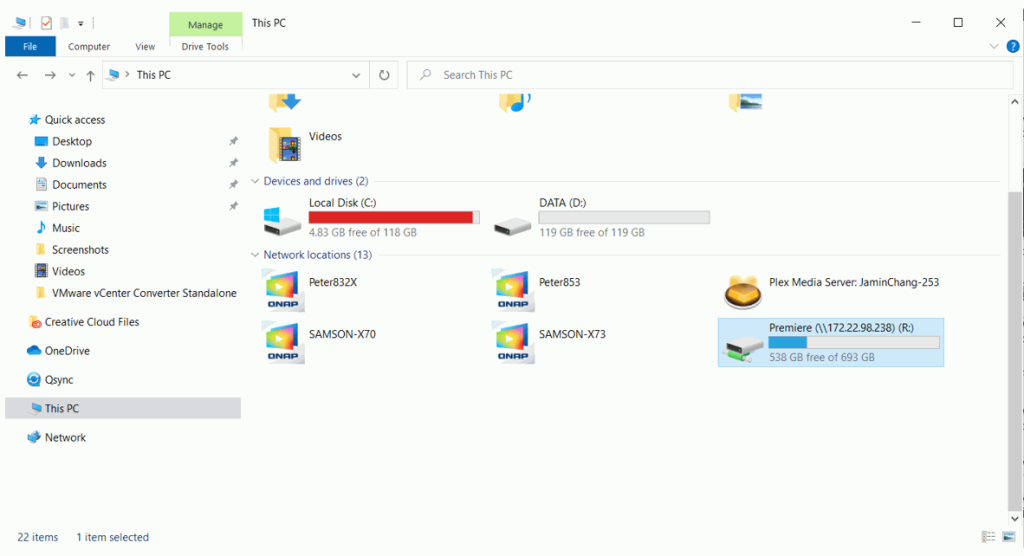Open the SAMSON-X73 QNAP device icon
The height and width of the screenshot is (556, 1024).
513,341
